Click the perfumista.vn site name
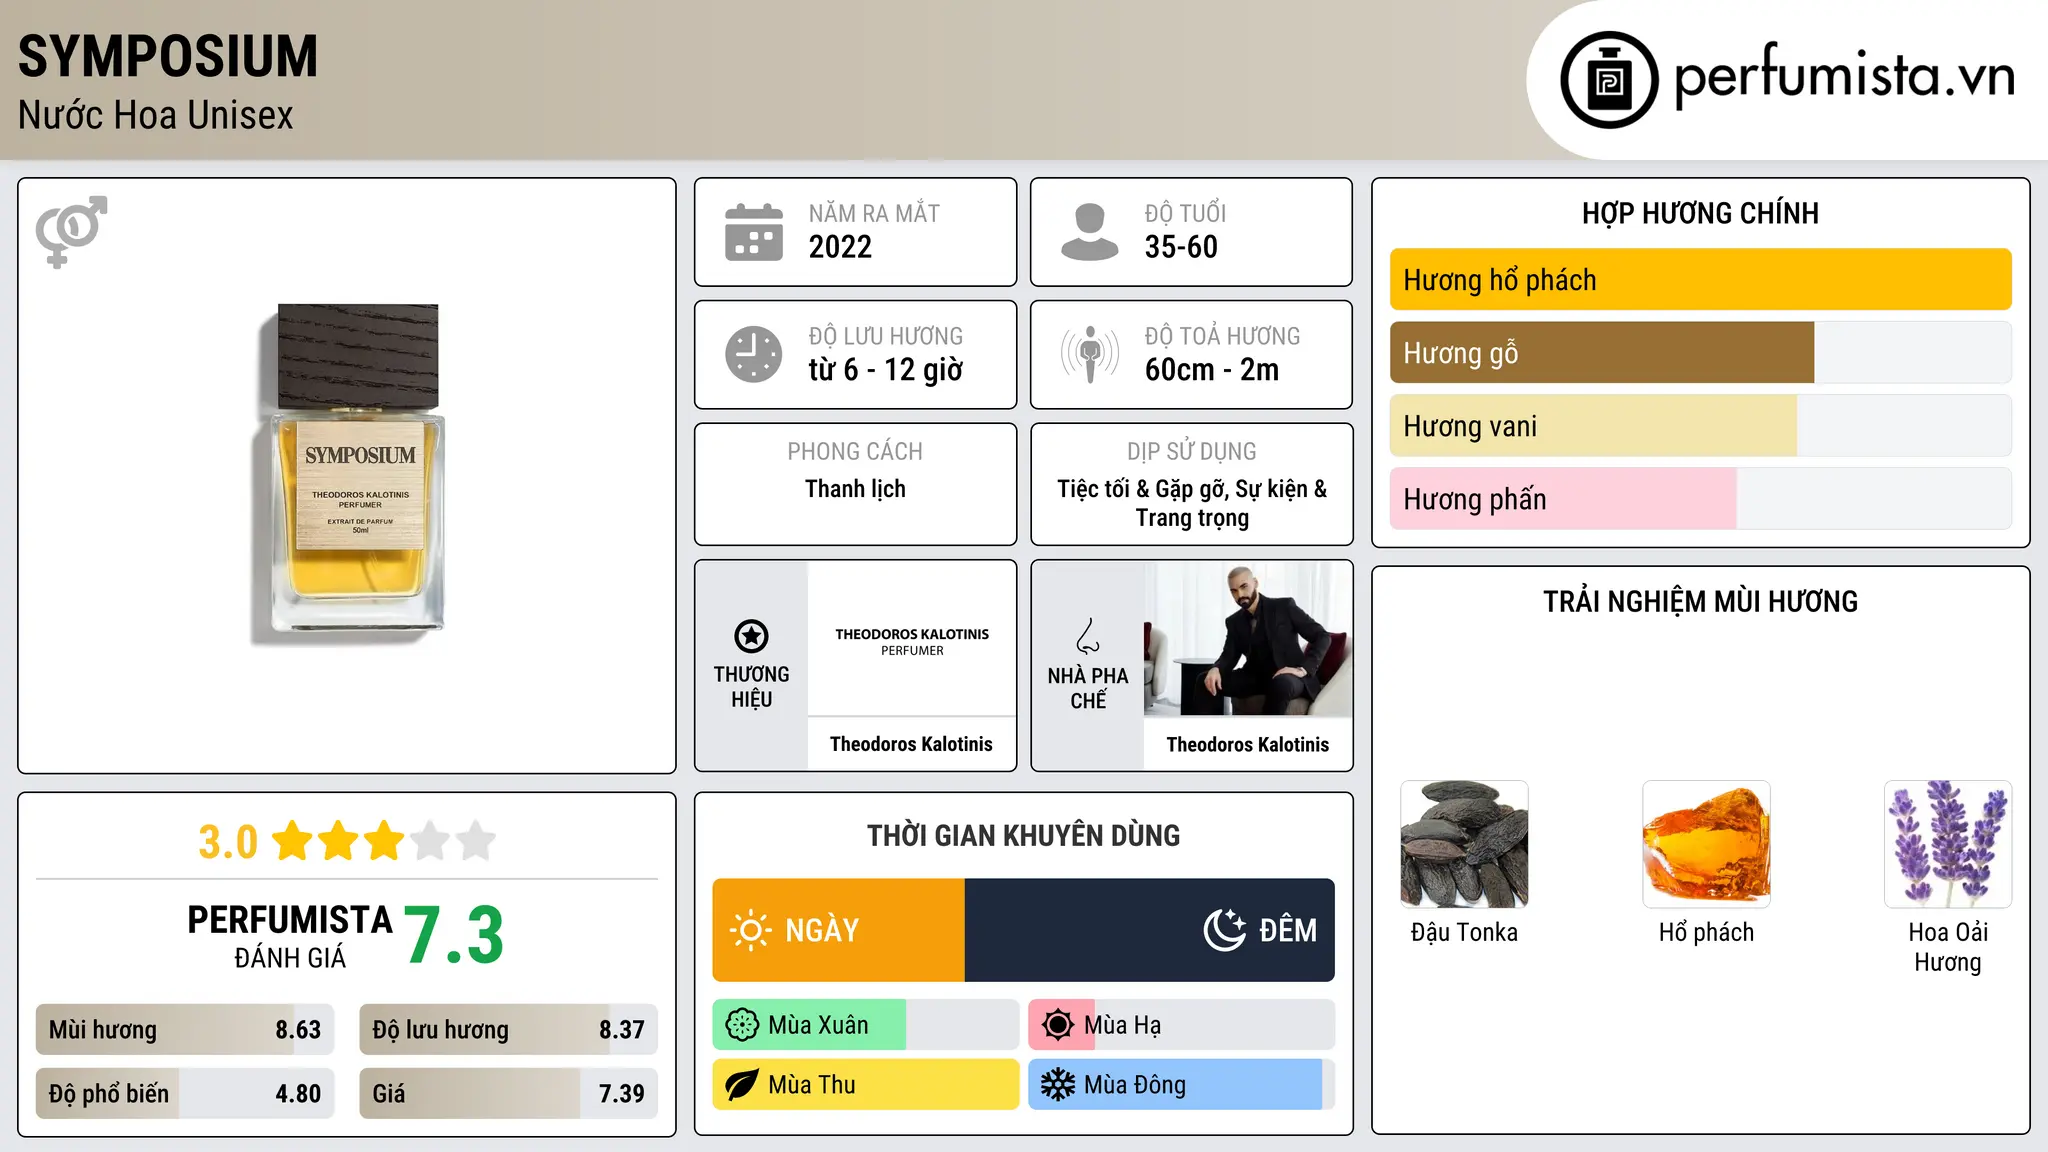Image resolution: width=2048 pixels, height=1152 pixels. point(1844,76)
